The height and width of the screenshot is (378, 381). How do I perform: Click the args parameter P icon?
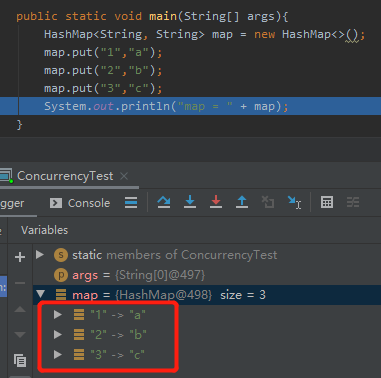click(61, 275)
